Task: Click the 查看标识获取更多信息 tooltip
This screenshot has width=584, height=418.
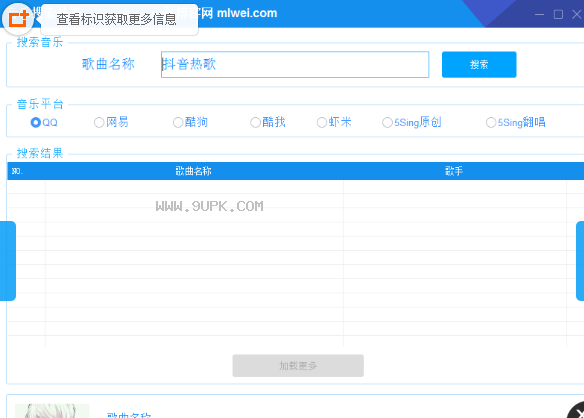Action: [x=119, y=19]
